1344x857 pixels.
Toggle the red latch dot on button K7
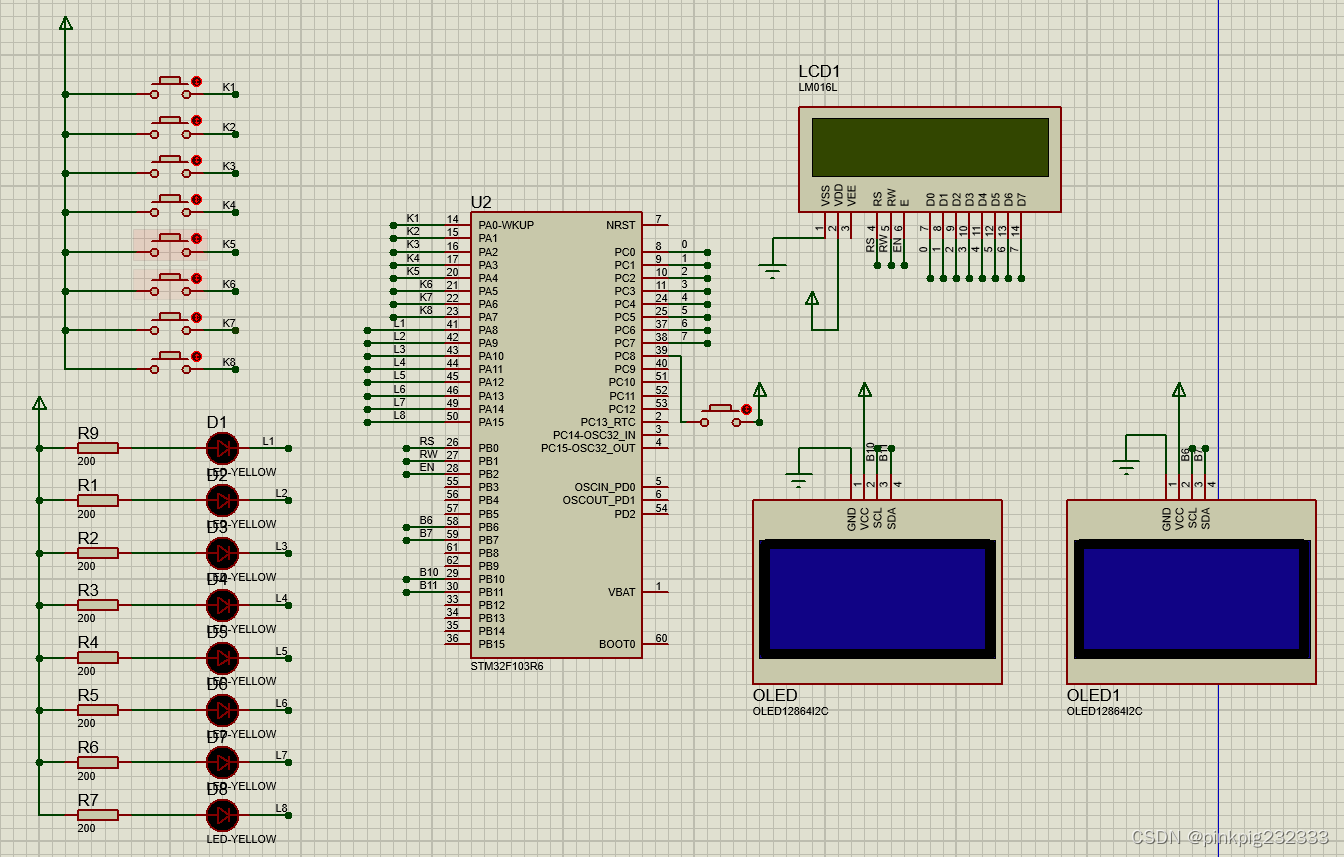(197, 318)
